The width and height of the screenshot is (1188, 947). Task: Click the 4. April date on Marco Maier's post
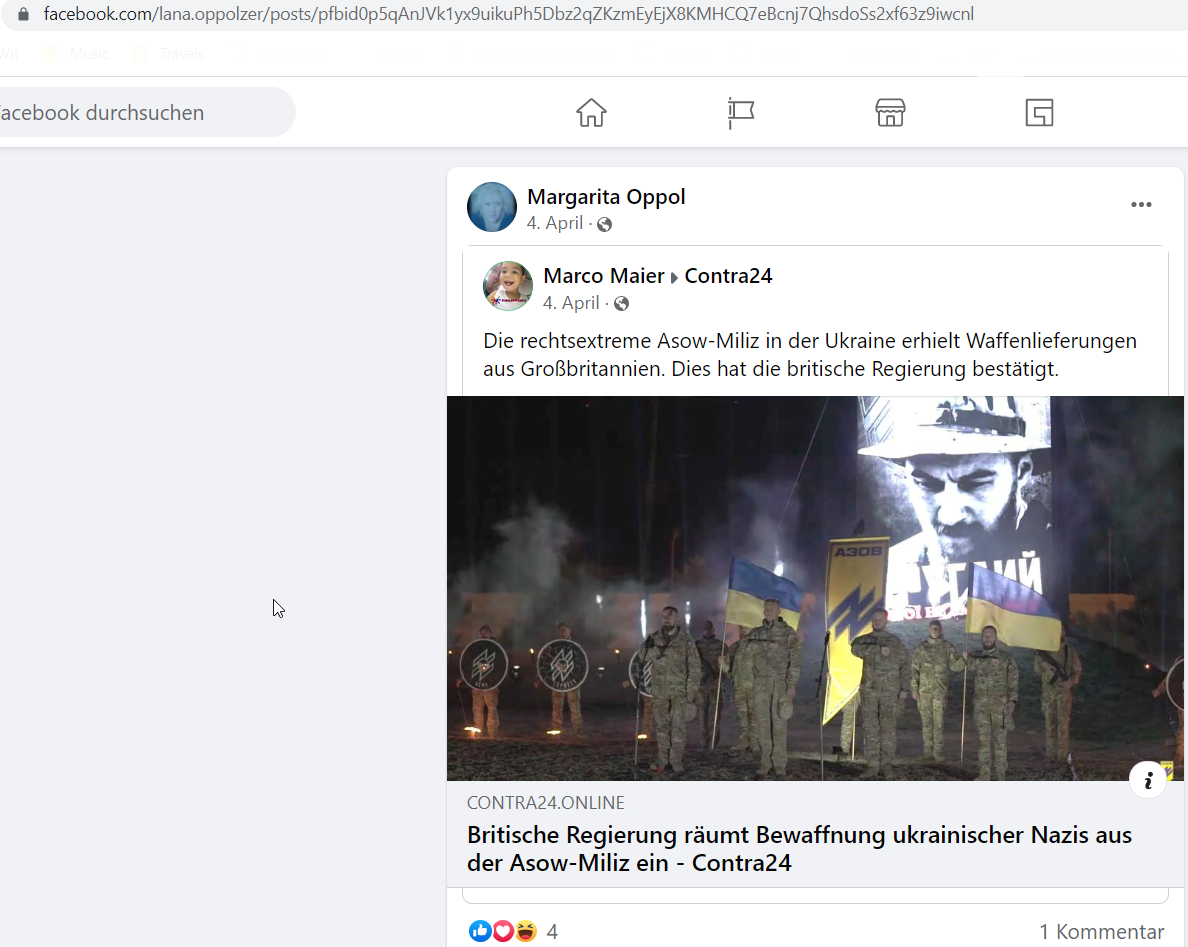pyautogui.click(x=571, y=303)
